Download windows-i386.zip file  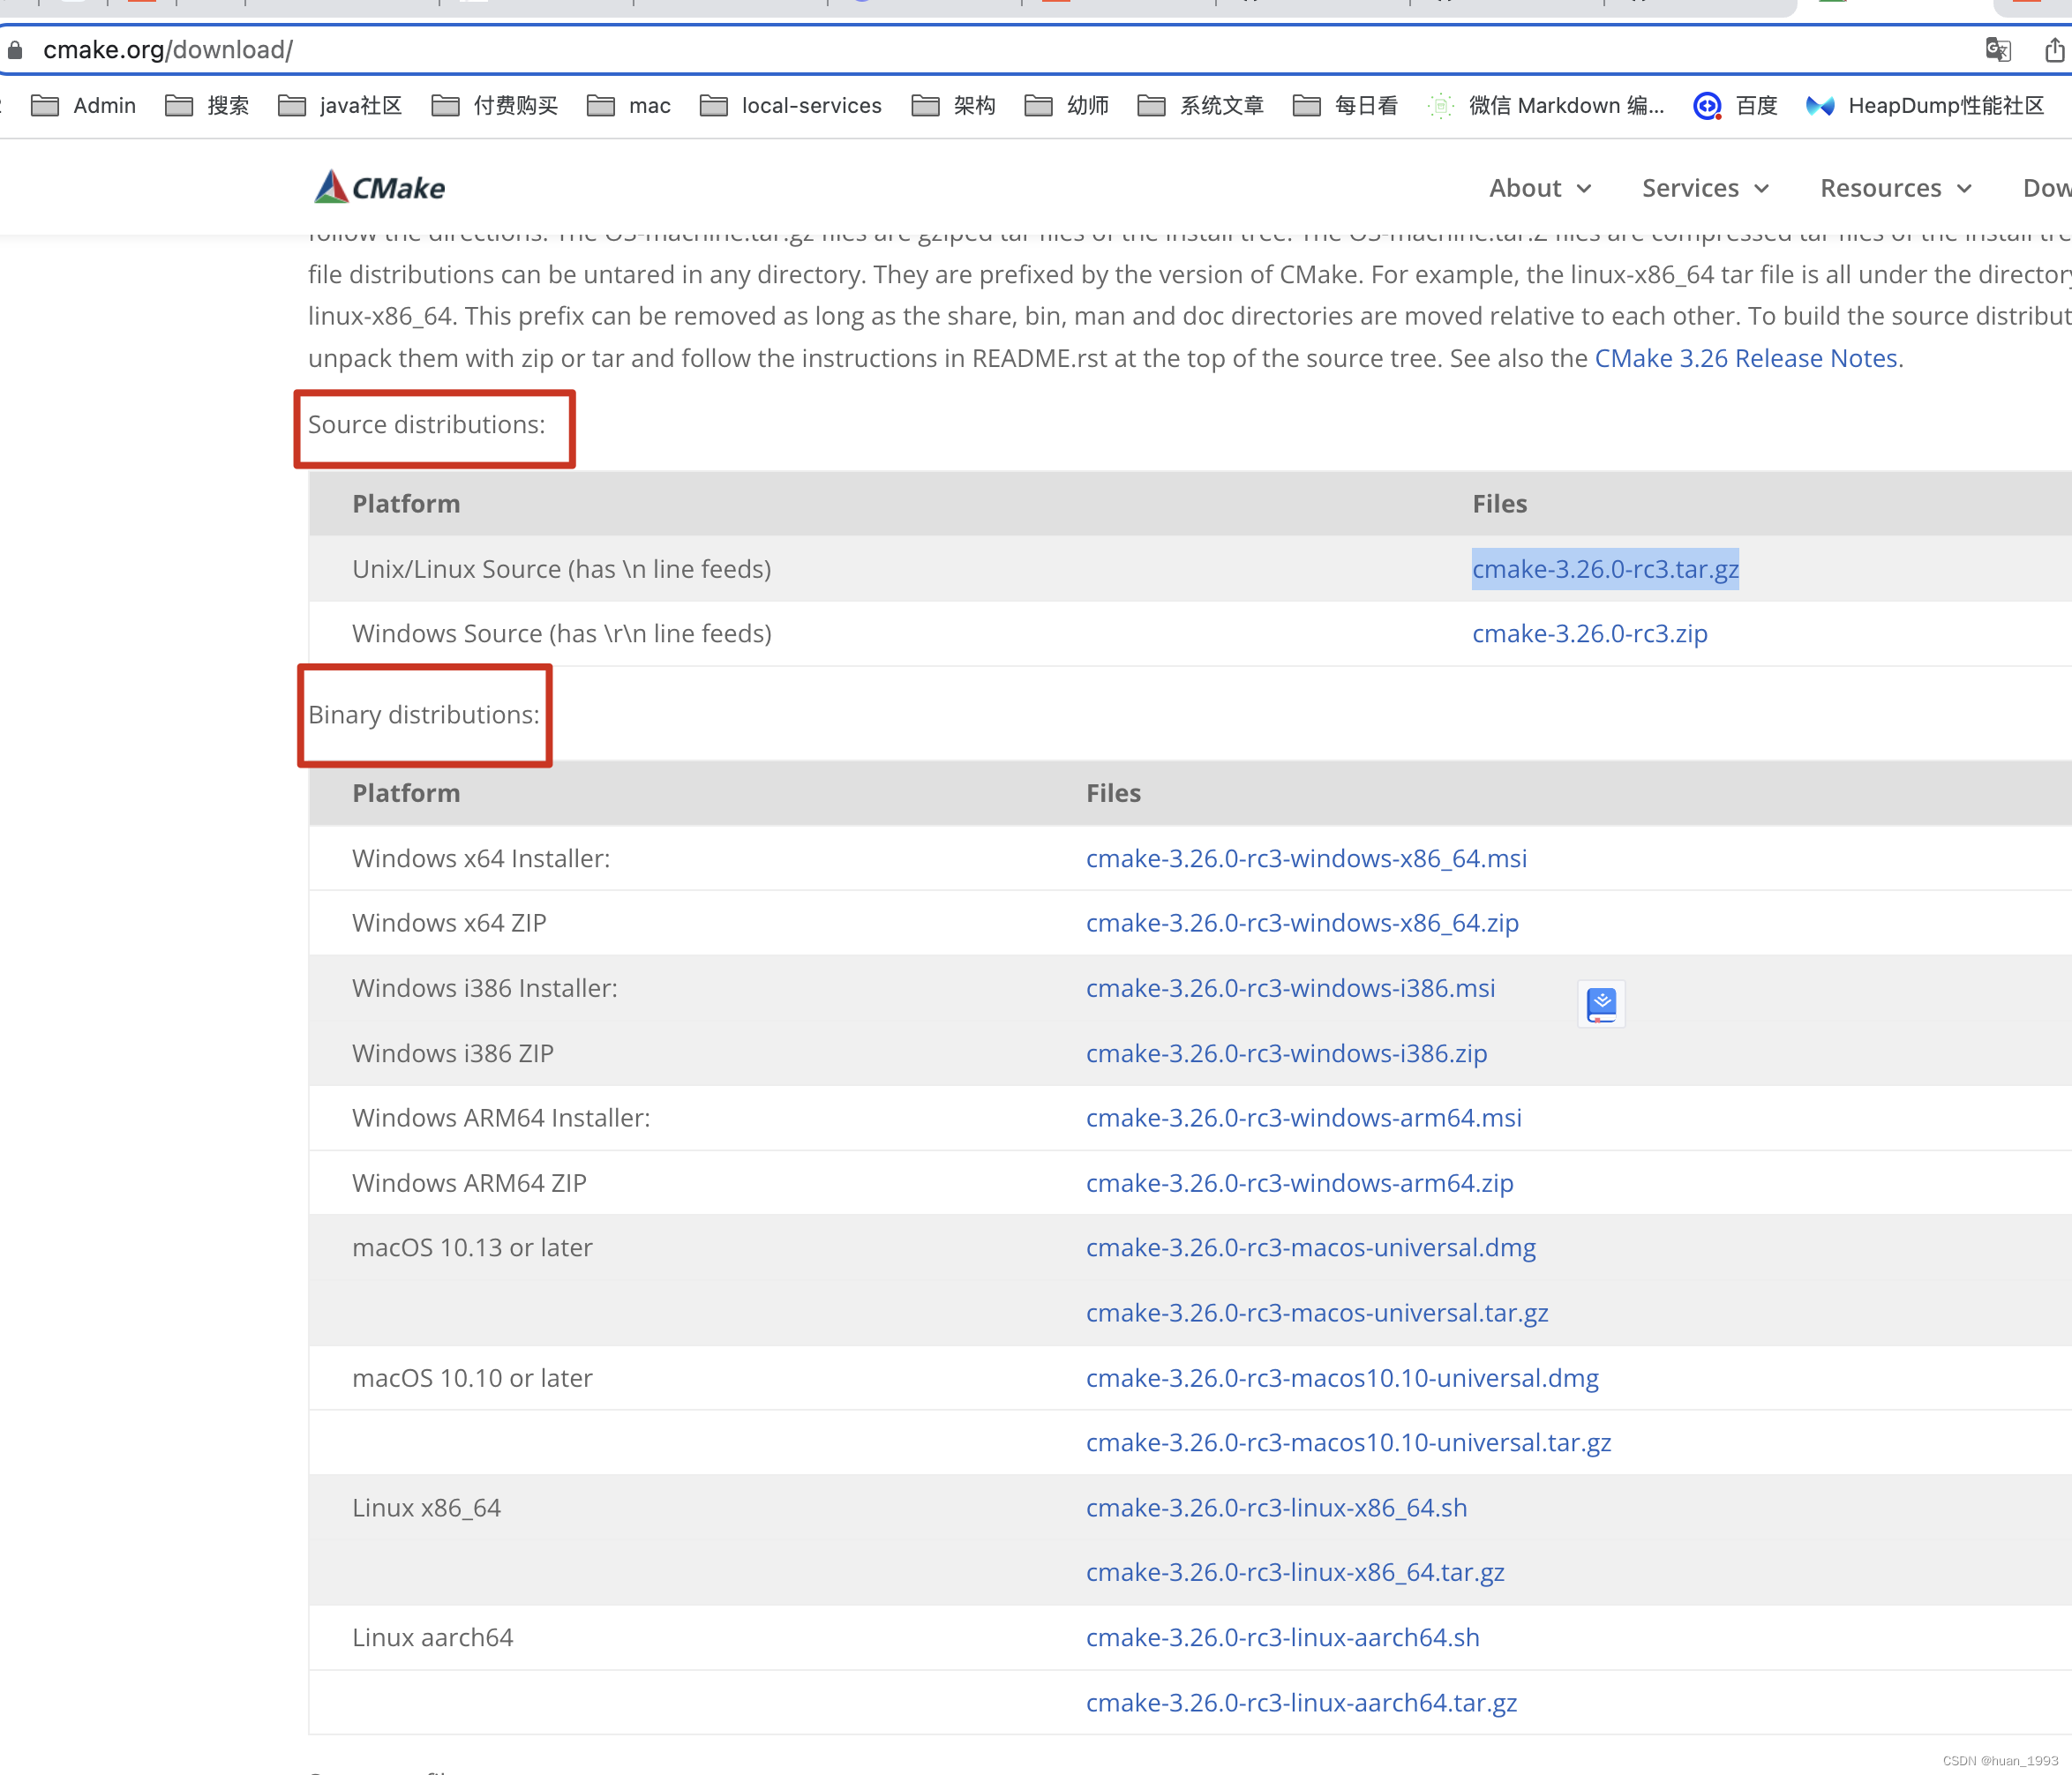pos(1286,1053)
